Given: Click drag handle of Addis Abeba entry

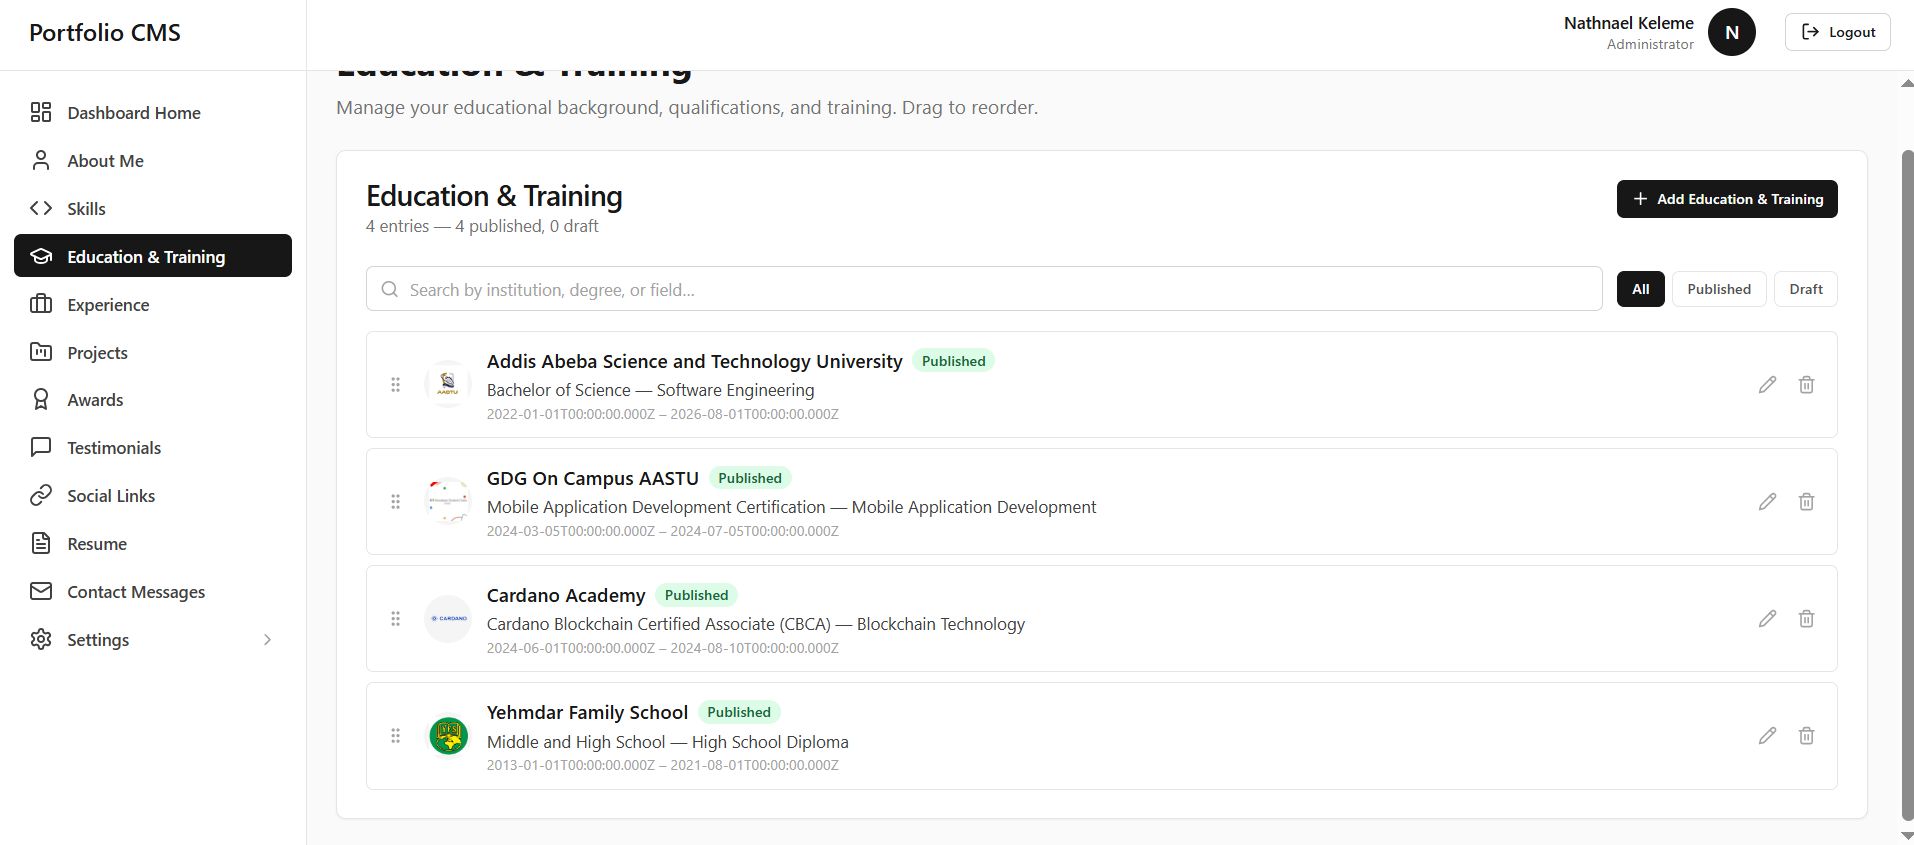Looking at the screenshot, I should [x=395, y=384].
